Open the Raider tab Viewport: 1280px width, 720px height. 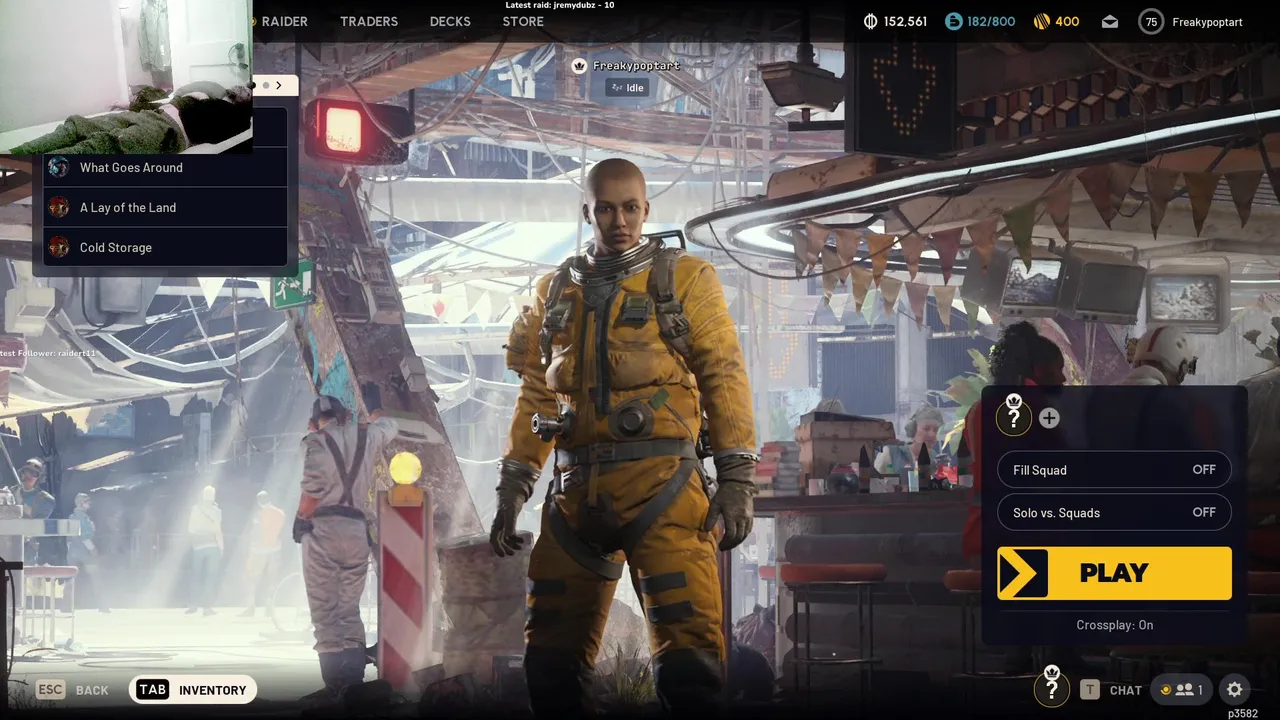tap(284, 21)
